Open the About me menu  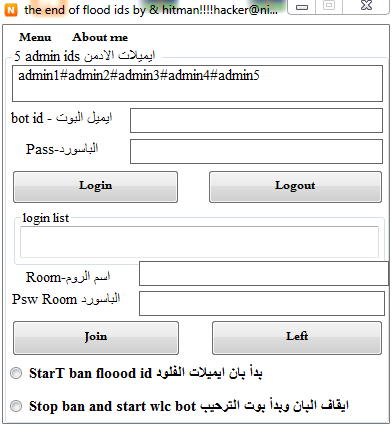point(100,37)
